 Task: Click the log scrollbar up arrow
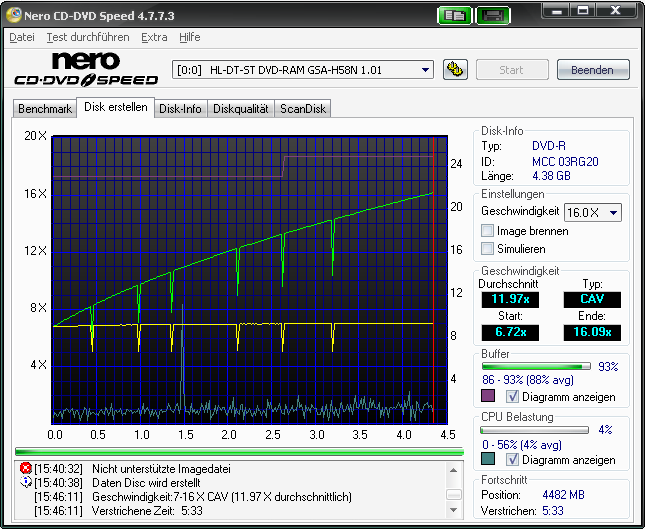(x=453, y=470)
